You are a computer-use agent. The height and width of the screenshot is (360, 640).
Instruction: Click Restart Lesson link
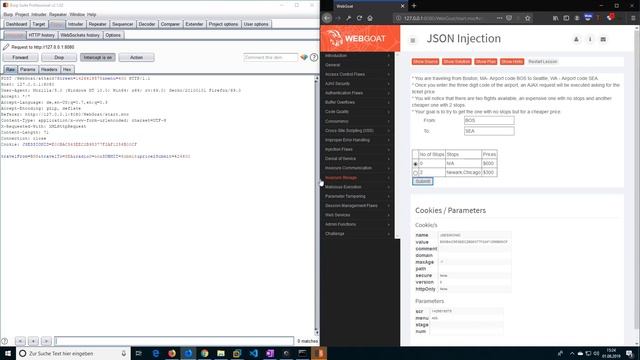pyautogui.click(x=542, y=62)
